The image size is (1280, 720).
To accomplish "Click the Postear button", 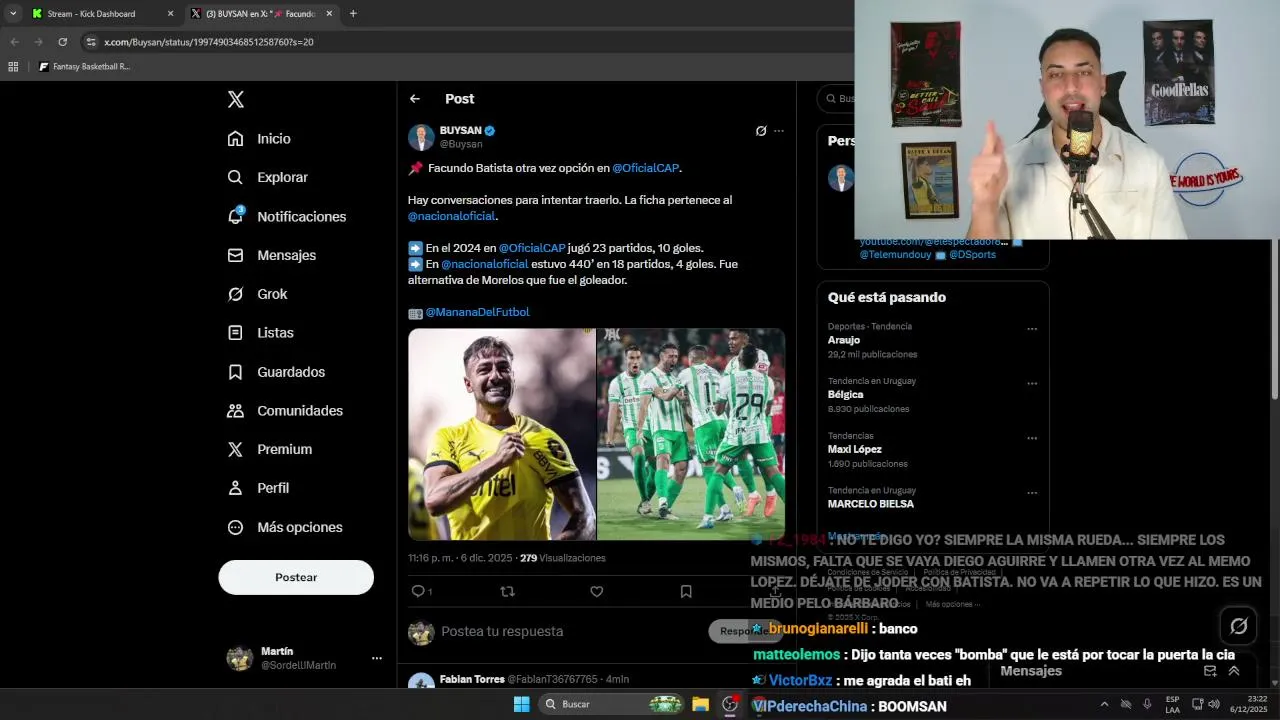I will pyautogui.click(x=296, y=577).
